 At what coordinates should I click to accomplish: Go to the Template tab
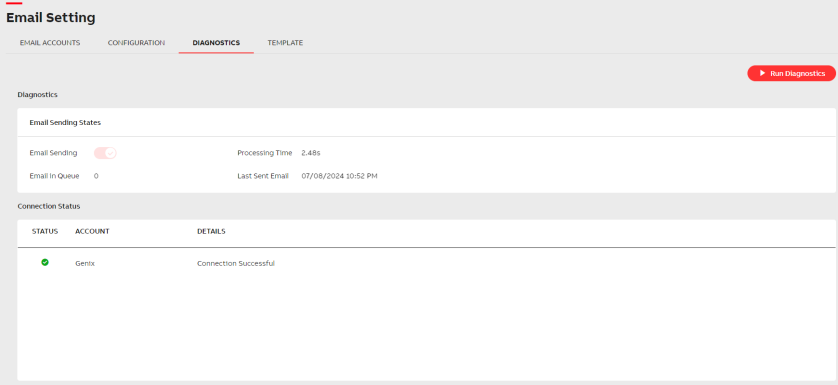[x=285, y=43]
